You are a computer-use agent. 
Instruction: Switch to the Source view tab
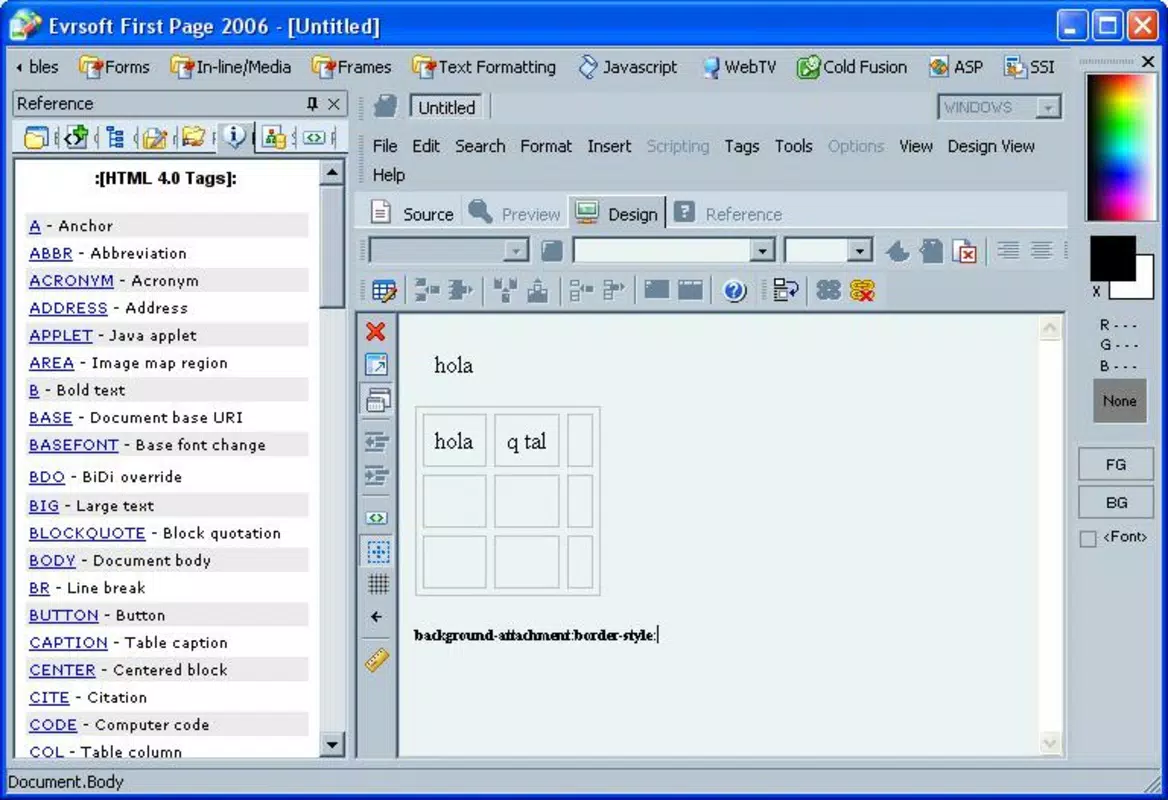click(413, 214)
